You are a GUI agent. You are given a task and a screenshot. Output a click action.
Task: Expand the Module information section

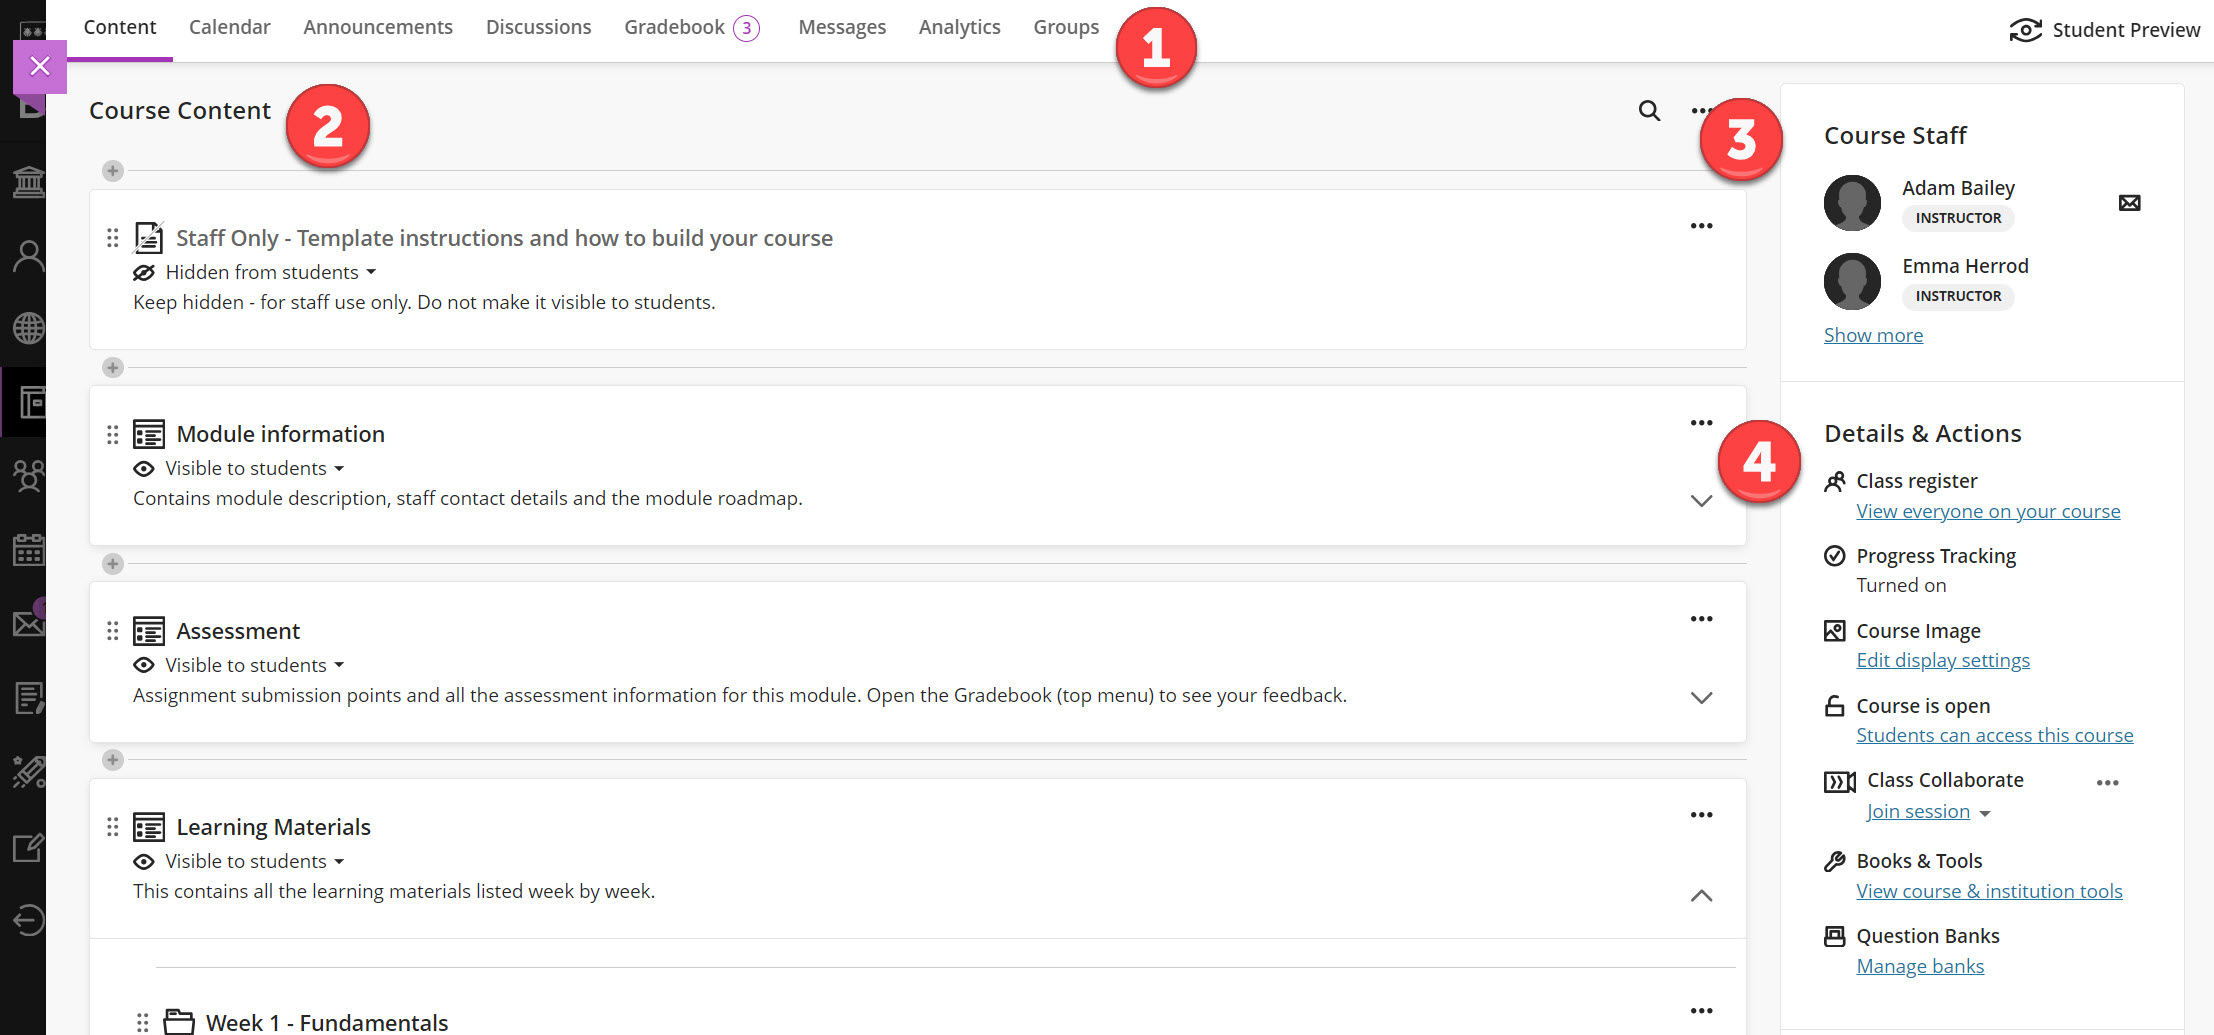[x=1701, y=501]
